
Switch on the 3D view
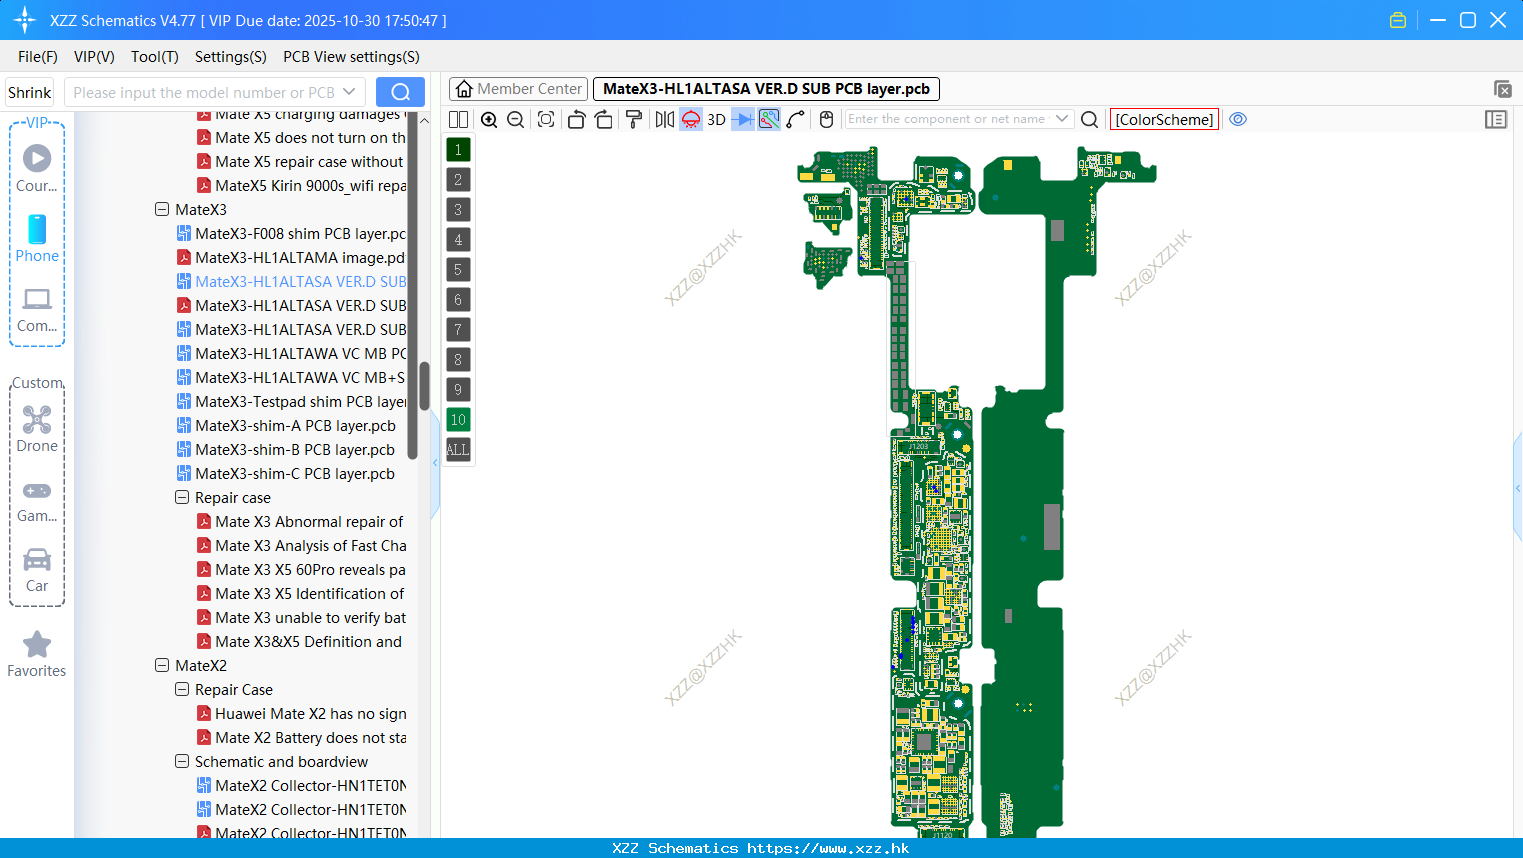(x=716, y=119)
